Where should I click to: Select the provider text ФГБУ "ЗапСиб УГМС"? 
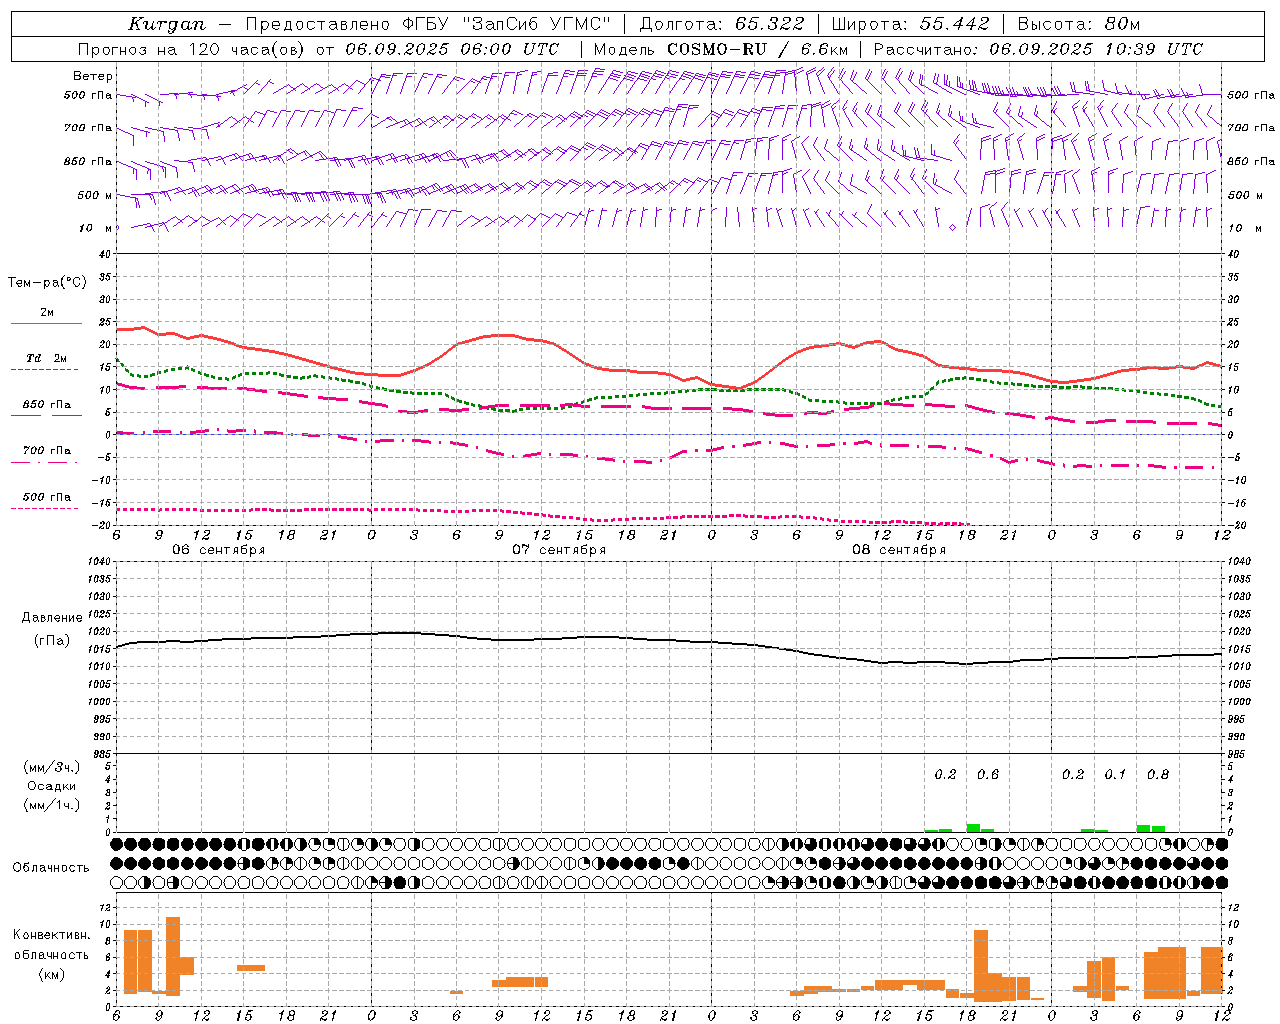pos(505,24)
